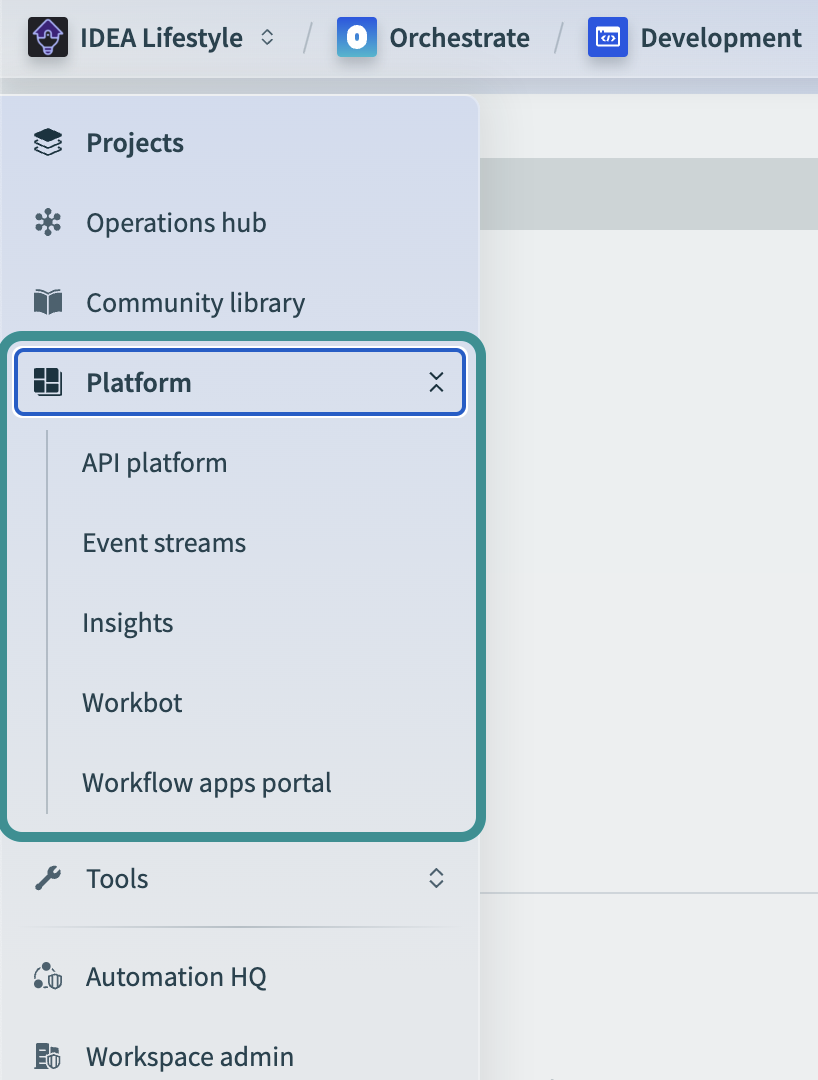818x1080 pixels.
Task: Select the Tools wrench icon
Action: pos(48,878)
